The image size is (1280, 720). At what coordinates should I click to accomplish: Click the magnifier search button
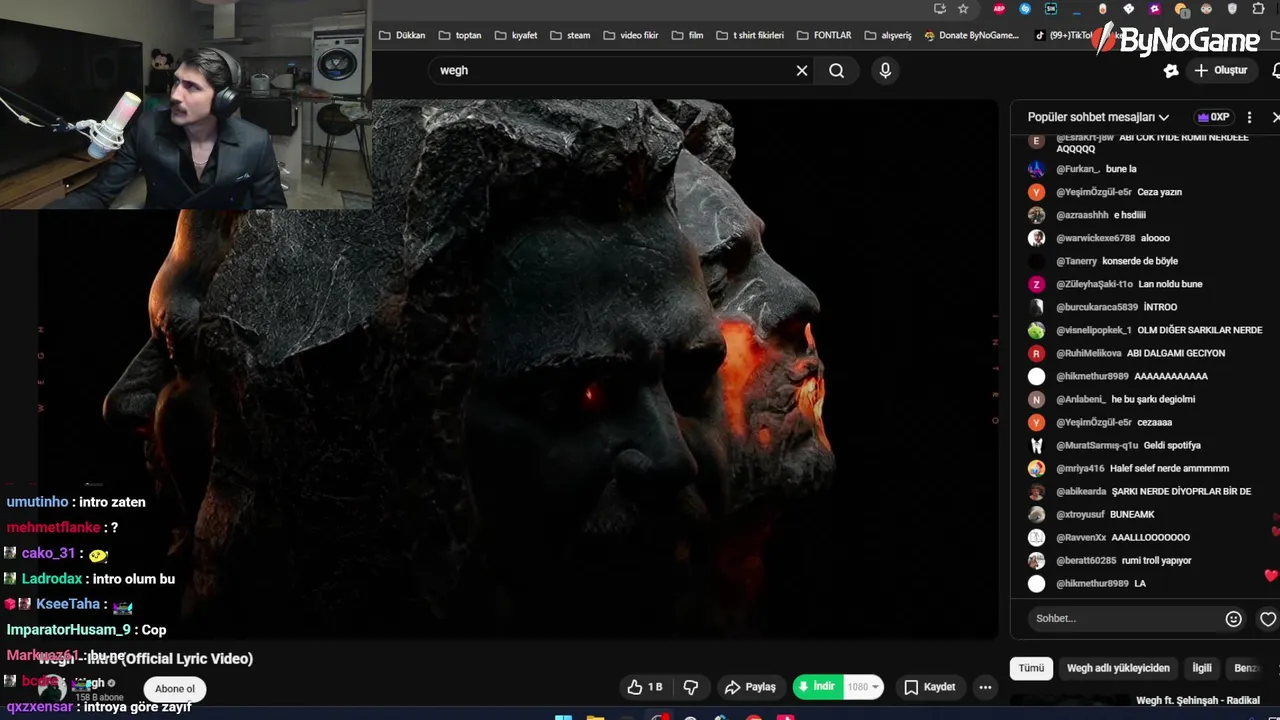pyautogui.click(x=837, y=70)
